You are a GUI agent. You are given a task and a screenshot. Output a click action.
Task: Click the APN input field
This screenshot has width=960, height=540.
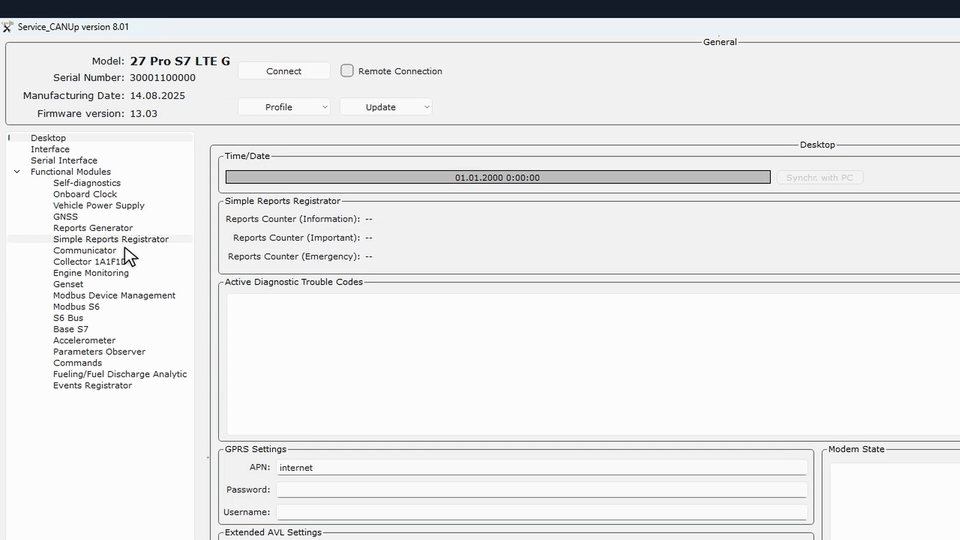(x=541, y=468)
